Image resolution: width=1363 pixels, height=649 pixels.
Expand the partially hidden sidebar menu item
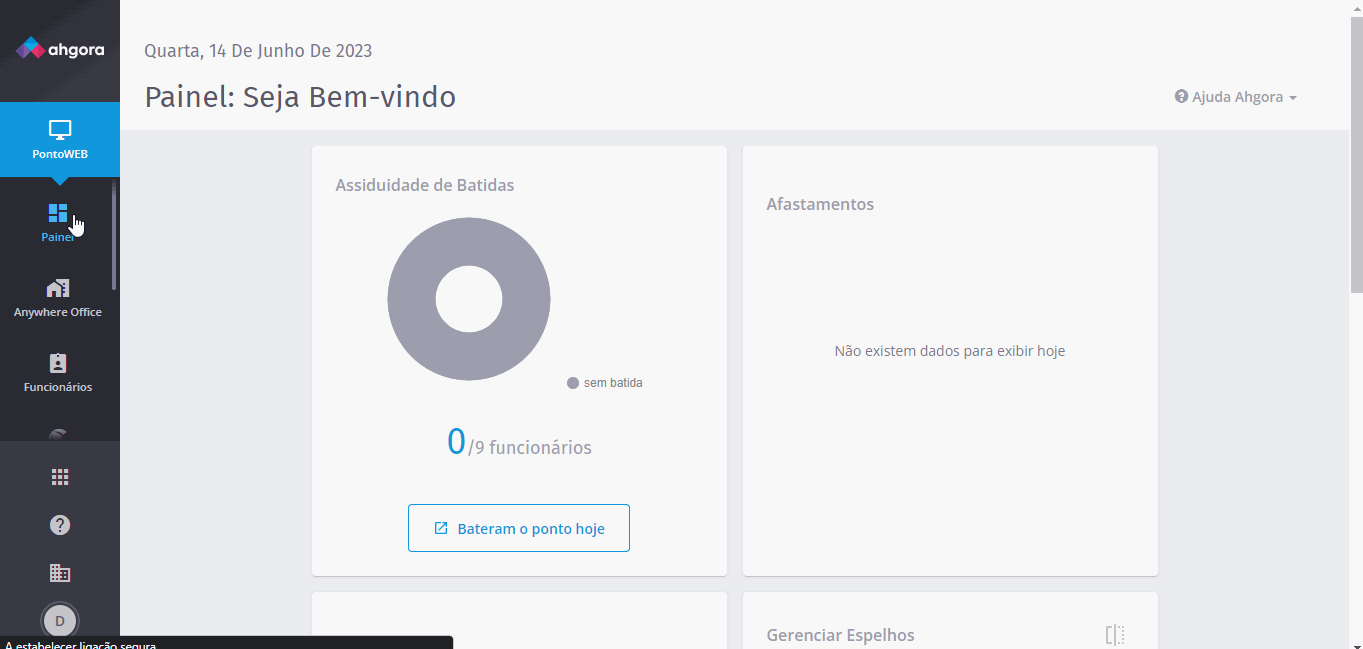tap(59, 432)
